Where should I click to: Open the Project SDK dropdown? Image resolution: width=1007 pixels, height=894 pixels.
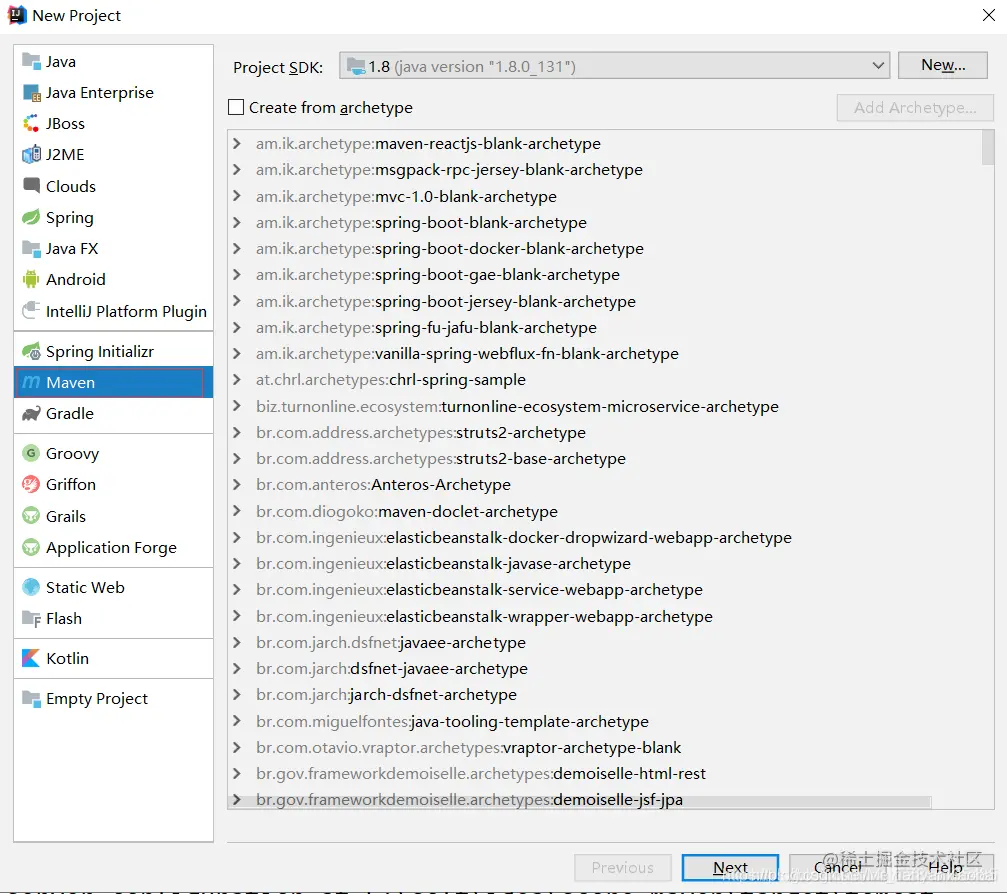[x=614, y=66]
